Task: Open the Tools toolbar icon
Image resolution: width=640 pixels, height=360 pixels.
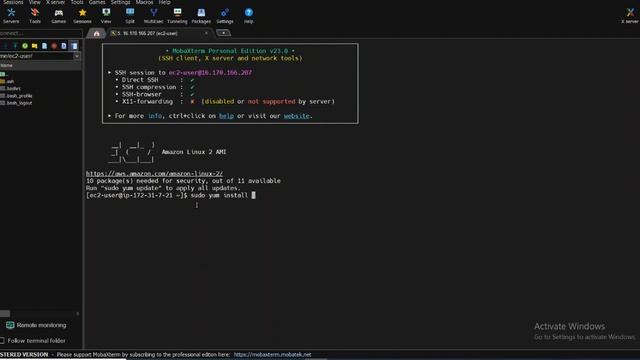Action: click(x=35, y=13)
